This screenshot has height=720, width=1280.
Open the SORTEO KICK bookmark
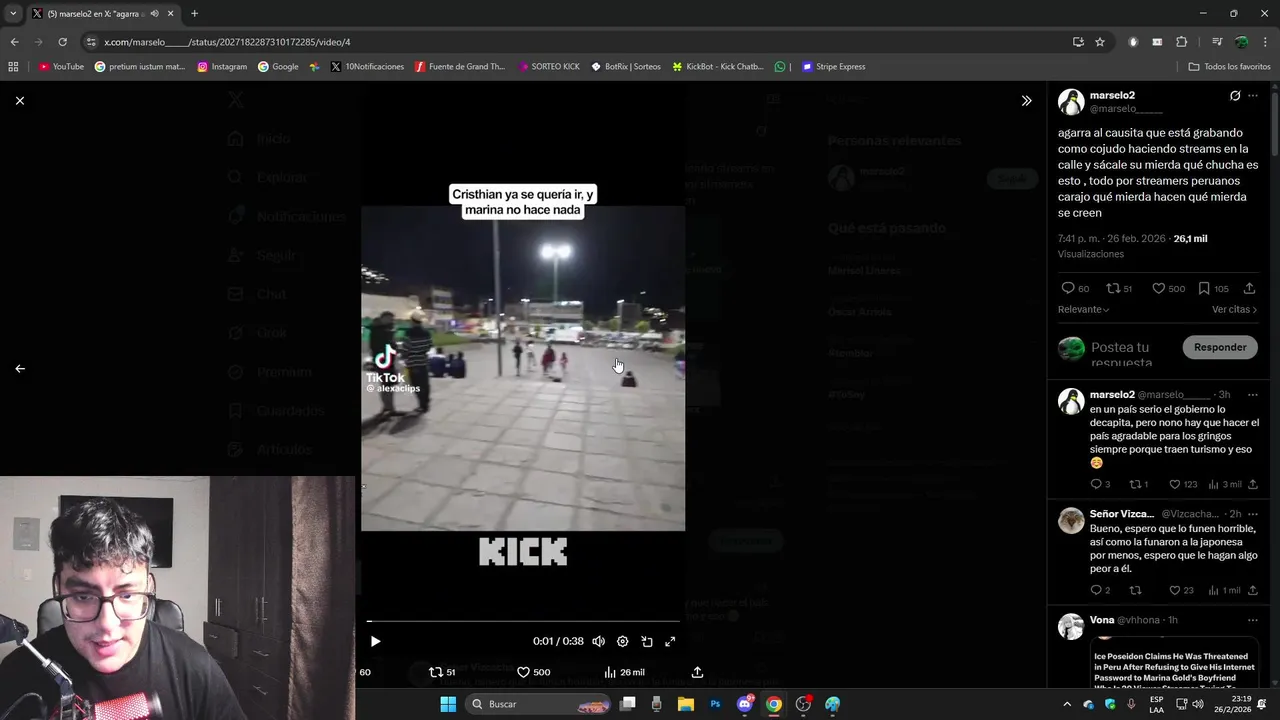tap(549, 67)
